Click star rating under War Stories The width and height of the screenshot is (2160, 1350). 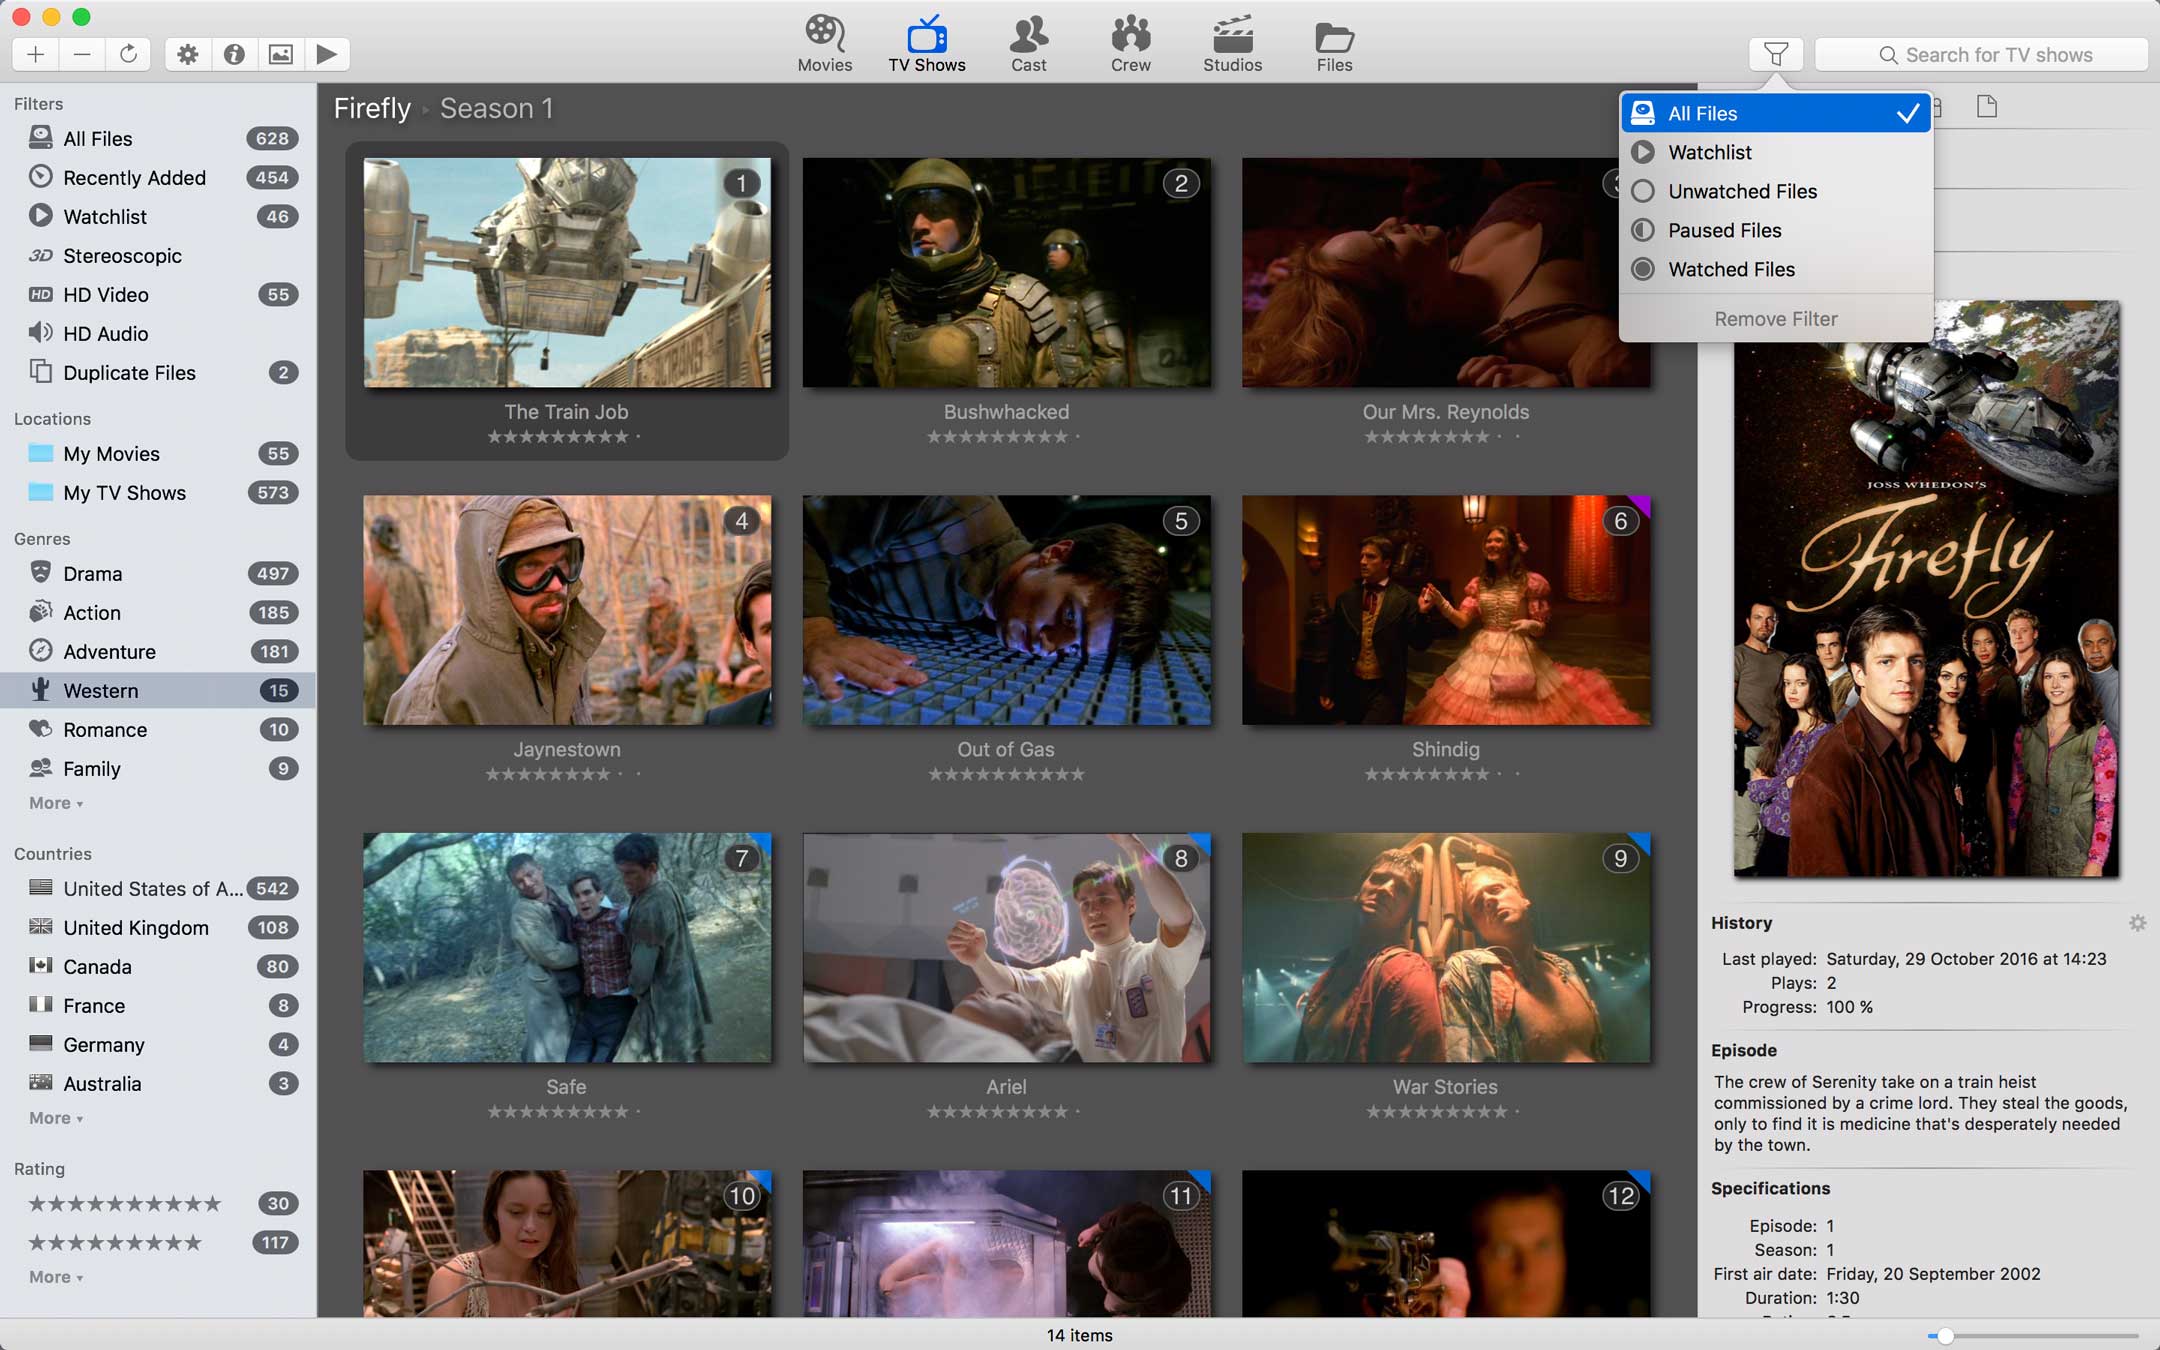tap(1443, 1112)
